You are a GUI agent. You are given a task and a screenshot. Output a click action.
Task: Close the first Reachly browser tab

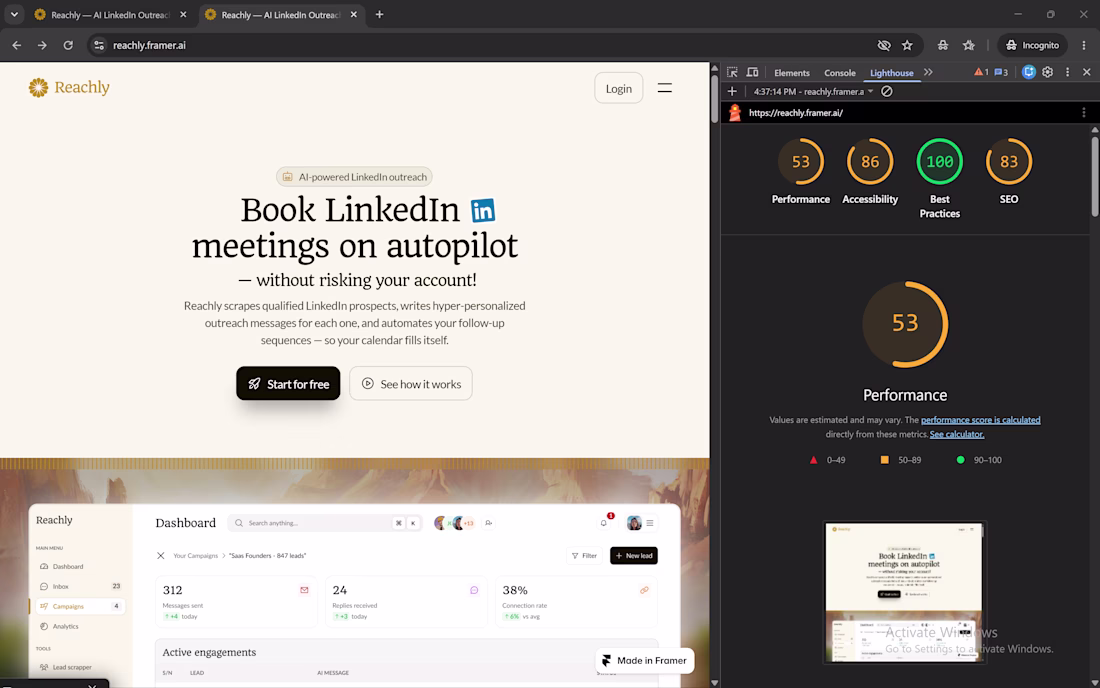click(x=183, y=15)
